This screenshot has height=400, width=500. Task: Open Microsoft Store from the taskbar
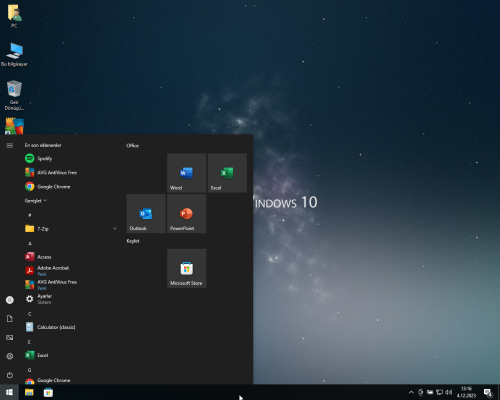(48, 392)
